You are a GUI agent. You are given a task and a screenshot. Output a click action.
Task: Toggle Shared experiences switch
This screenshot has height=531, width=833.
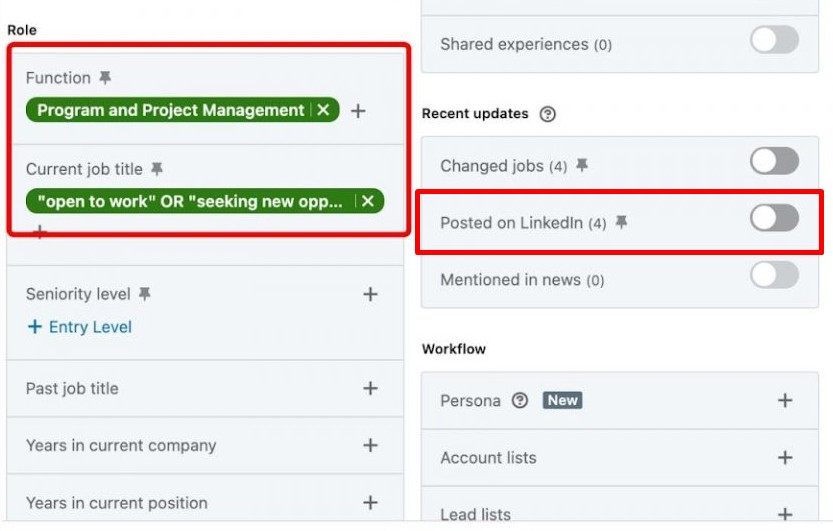[x=774, y=40]
